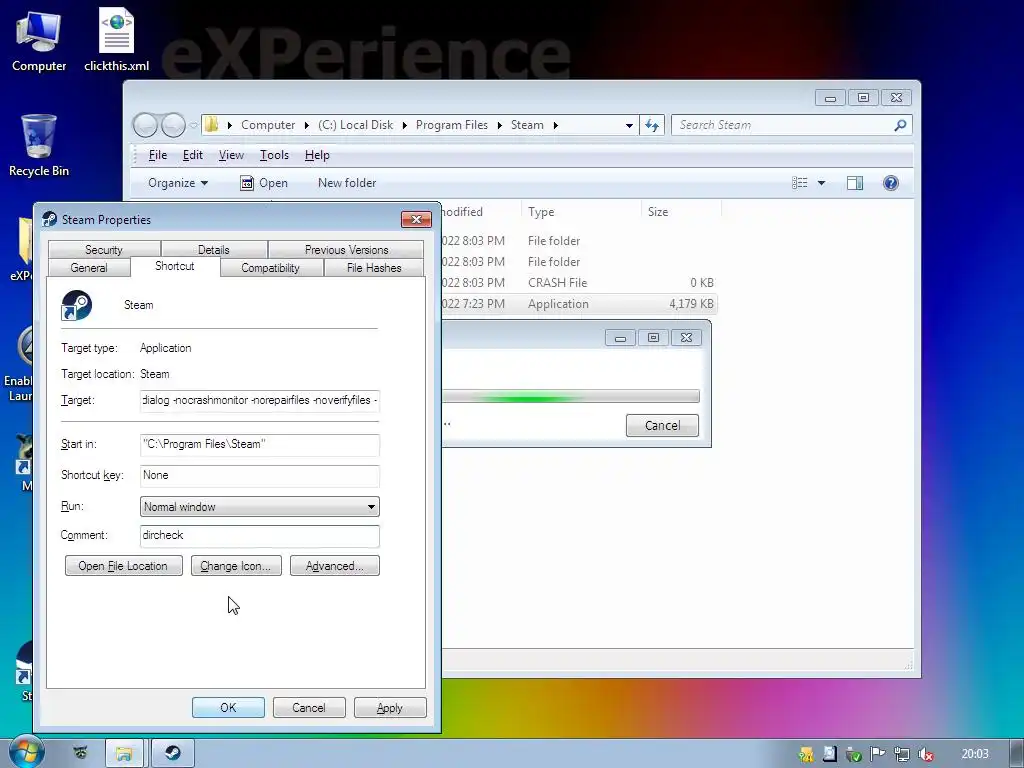Viewport: 1024px width, 768px height.
Task: Switch to the Previous Versions tab
Action: point(346,249)
